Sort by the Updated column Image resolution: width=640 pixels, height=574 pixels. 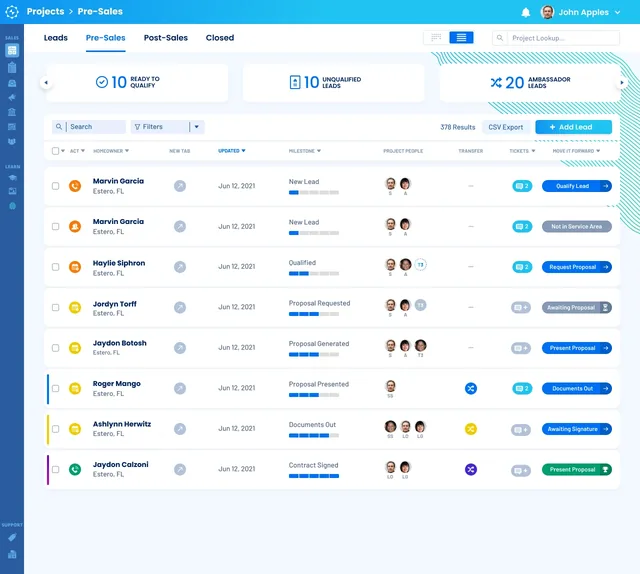coord(232,151)
